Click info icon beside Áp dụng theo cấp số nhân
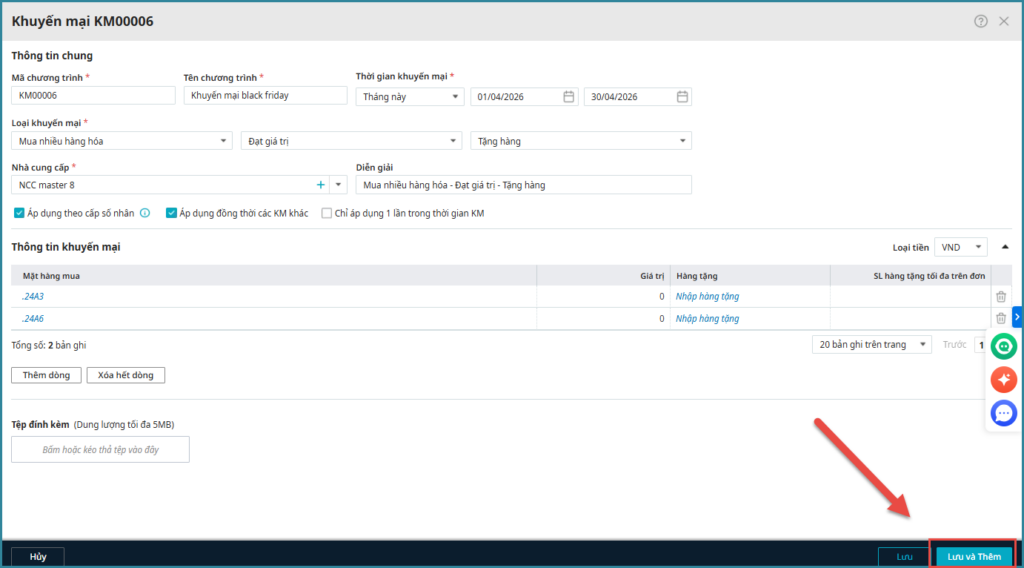This screenshot has height=568, width=1024. pos(145,213)
